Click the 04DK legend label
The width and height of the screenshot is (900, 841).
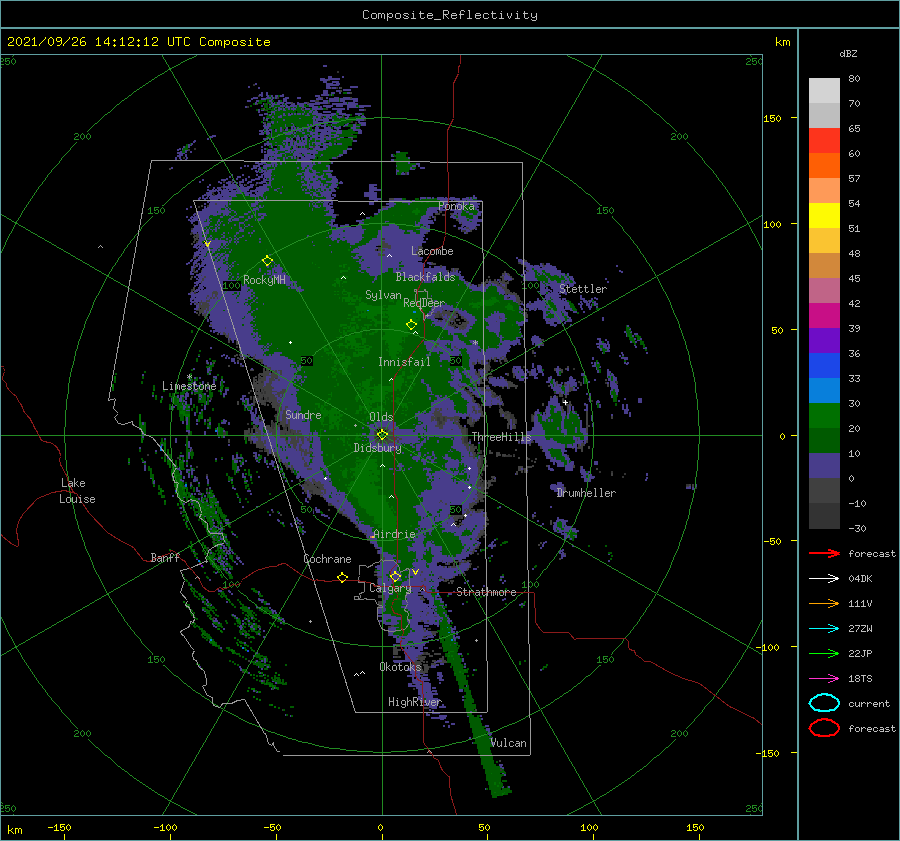[x=860, y=578]
